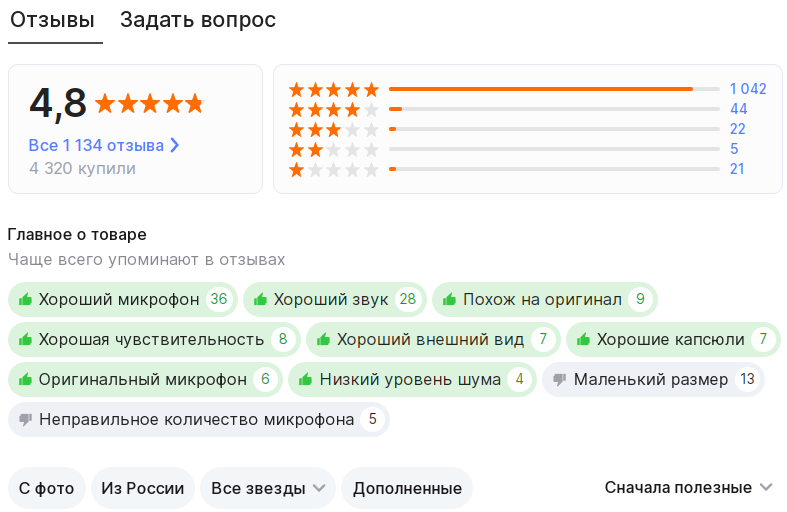
Task: Enable the Дополненные filter
Action: point(406,488)
